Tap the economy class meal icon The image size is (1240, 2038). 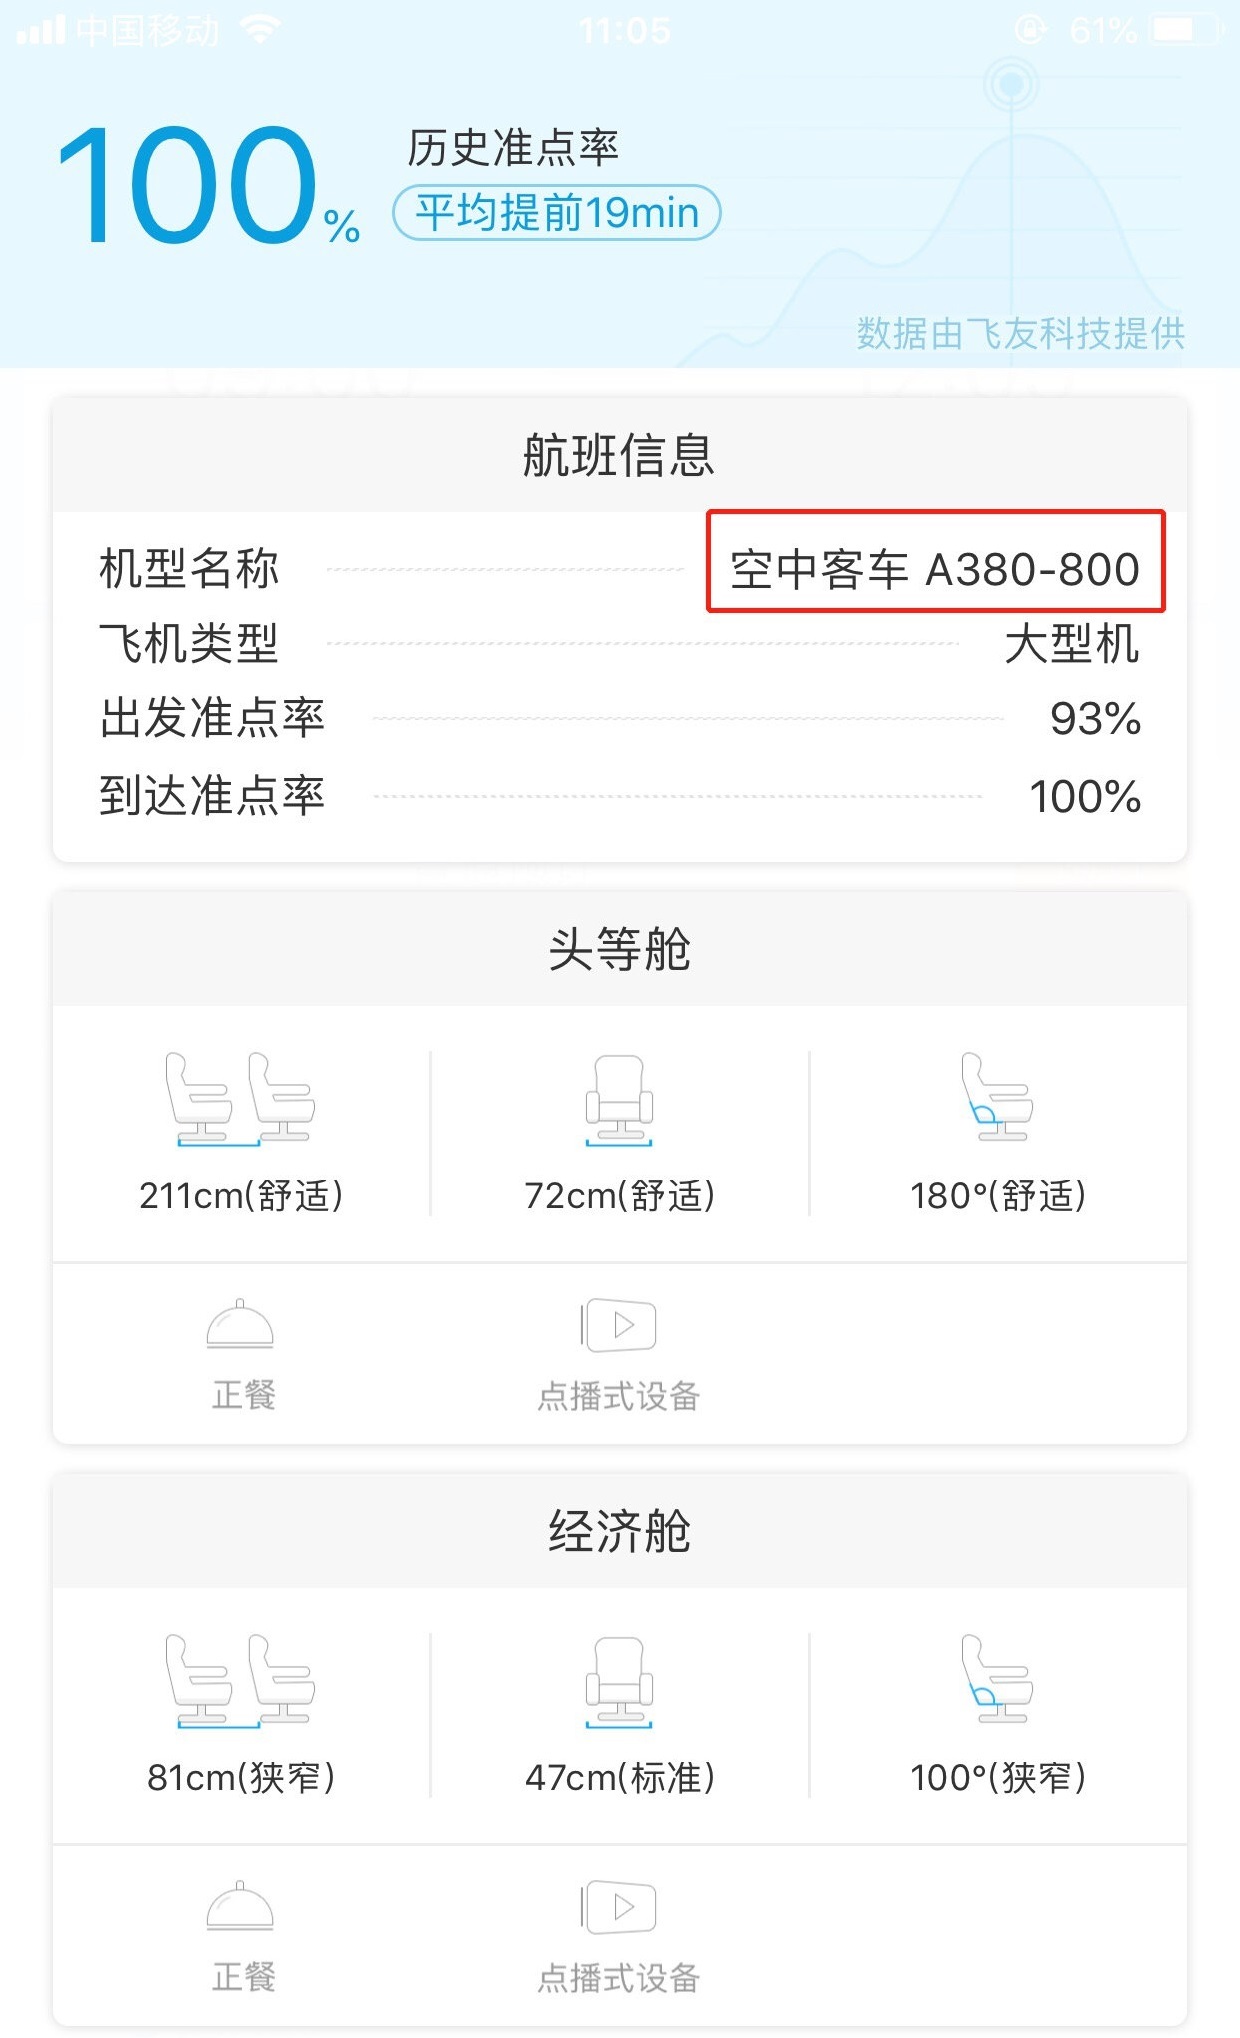[x=240, y=1906]
